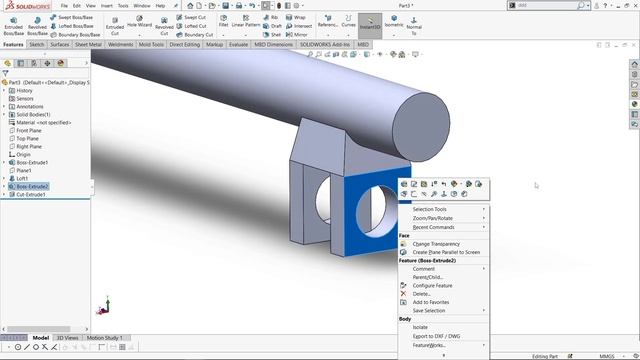
Task: Expand the Cut-Extrude1 feature node
Action: (x=4, y=195)
